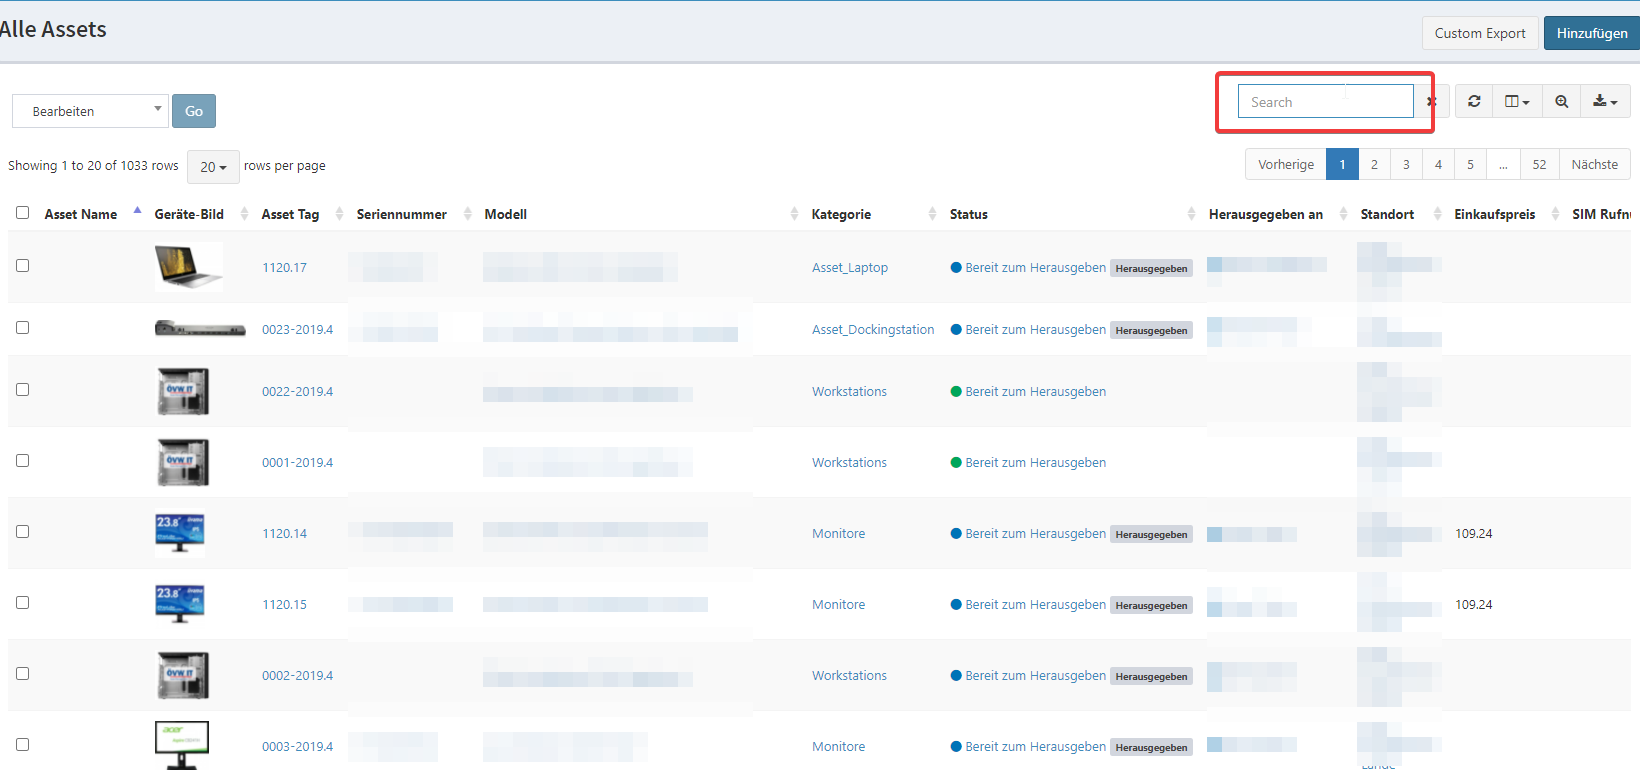Image resolution: width=1640 pixels, height=770 pixels.
Task: Open asset tag 0002-2019.4 link
Action: point(298,676)
